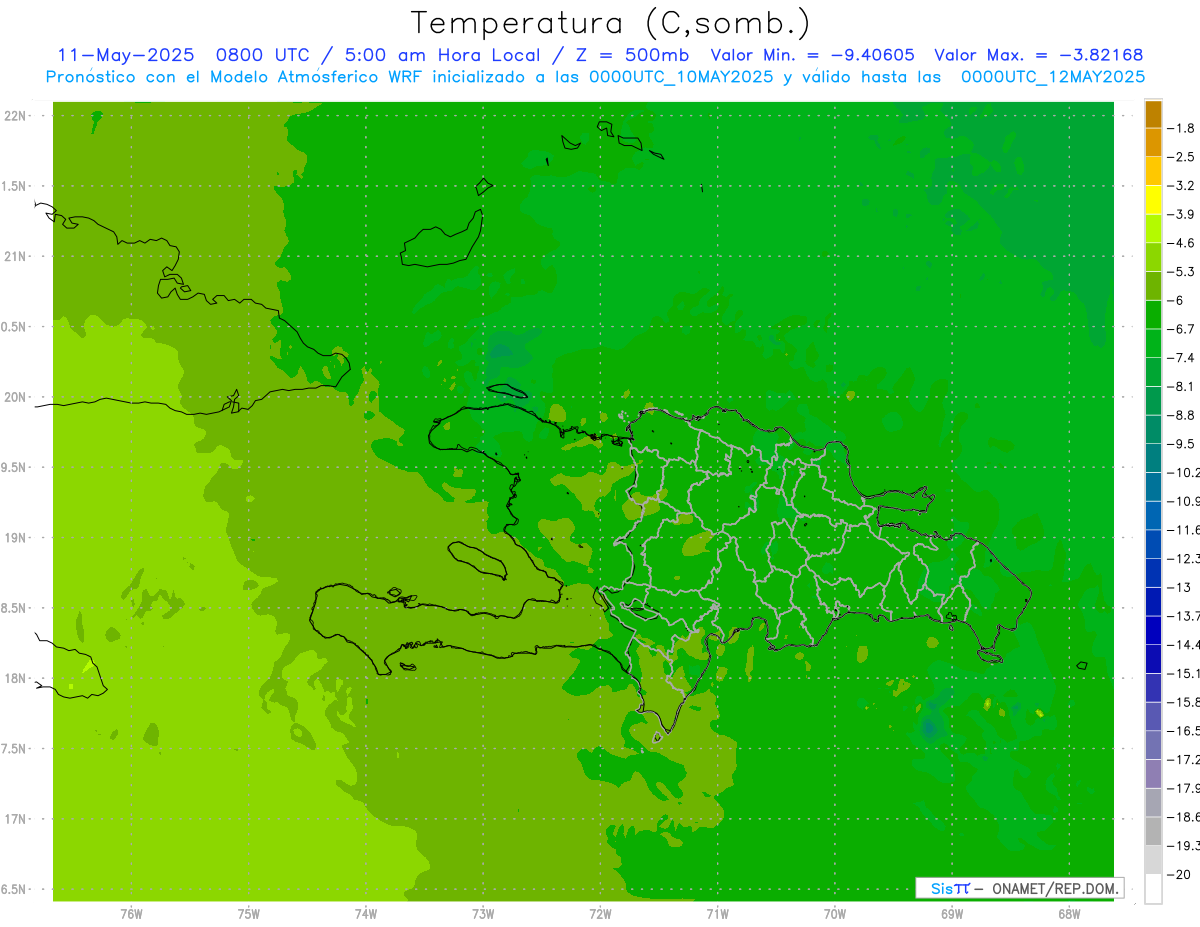
Task: Click the '-2.5' legend value
Action: tap(1182, 157)
